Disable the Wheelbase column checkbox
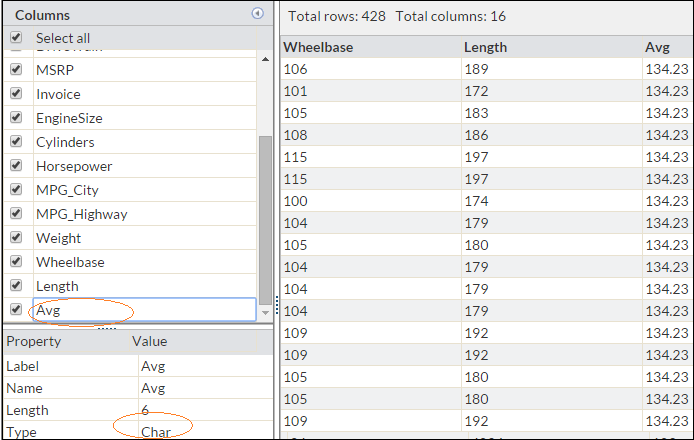The height and width of the screenshot is (440, 694). point(16,262)
